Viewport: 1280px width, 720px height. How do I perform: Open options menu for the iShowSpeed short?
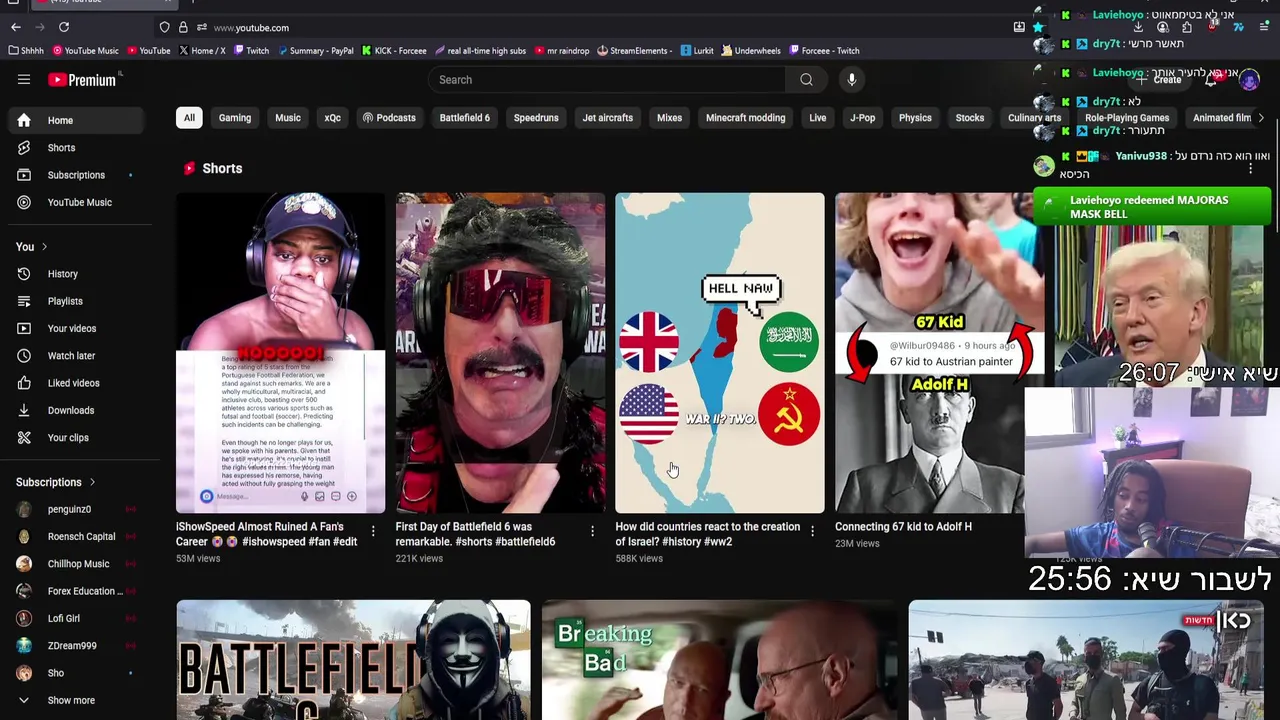[373, 531]
